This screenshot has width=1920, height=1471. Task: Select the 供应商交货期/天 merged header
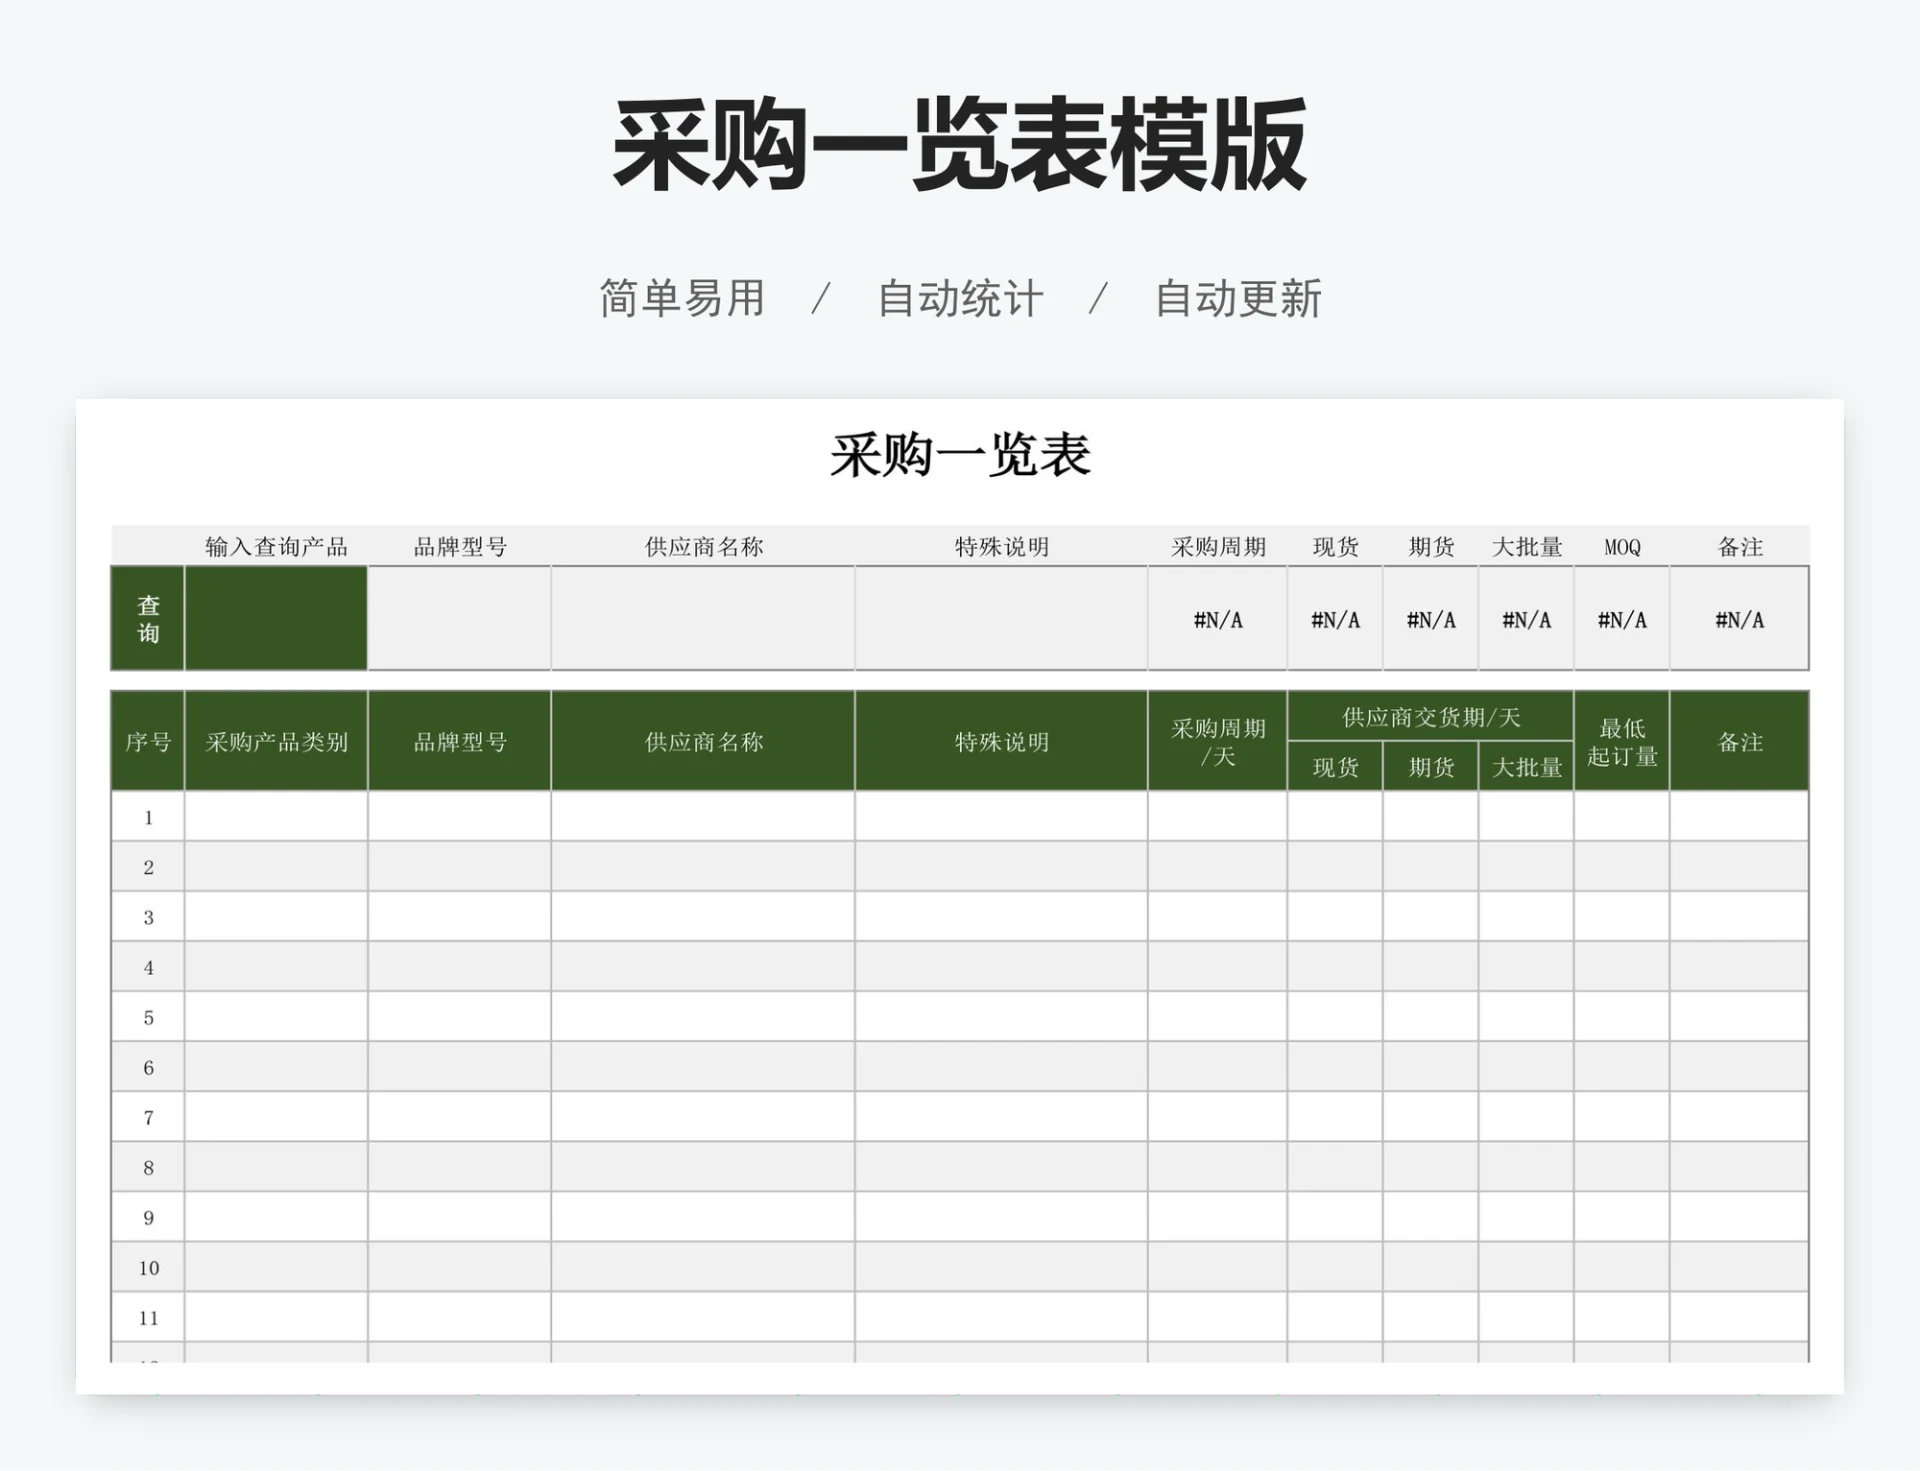1432,716
